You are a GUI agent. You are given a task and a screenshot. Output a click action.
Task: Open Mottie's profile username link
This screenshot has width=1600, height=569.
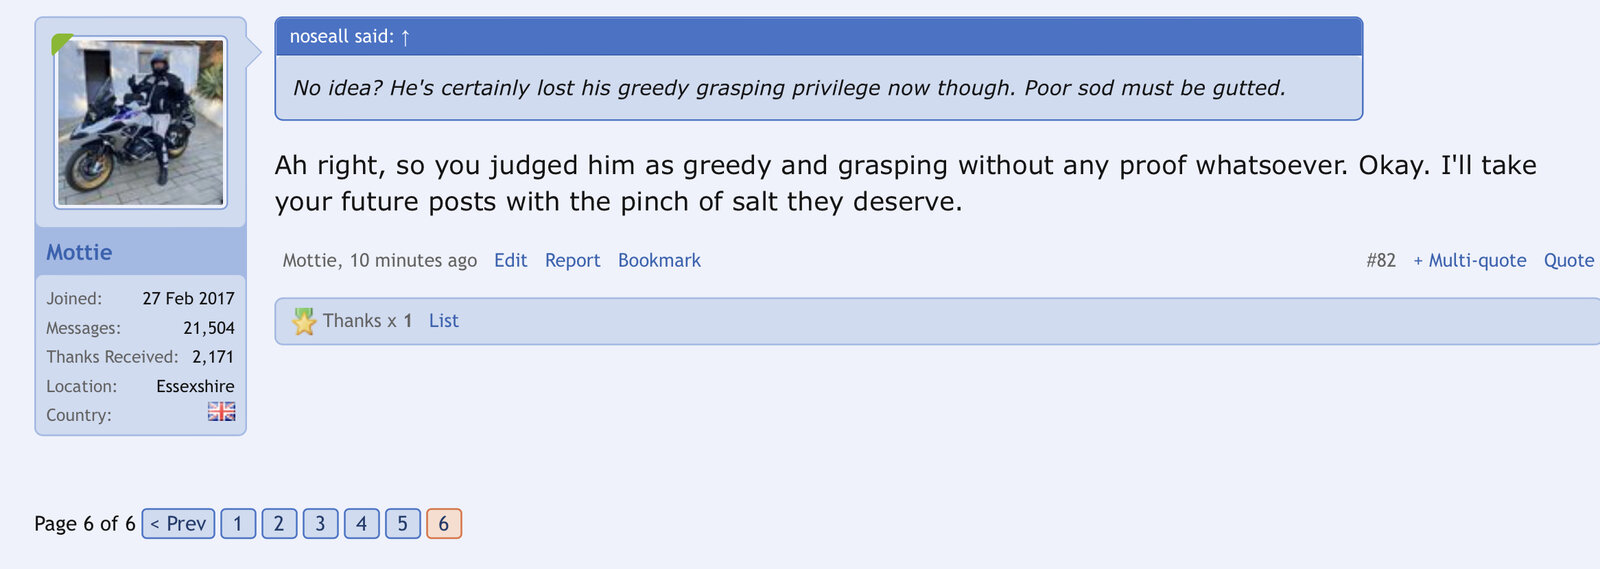tap(79, 252)
